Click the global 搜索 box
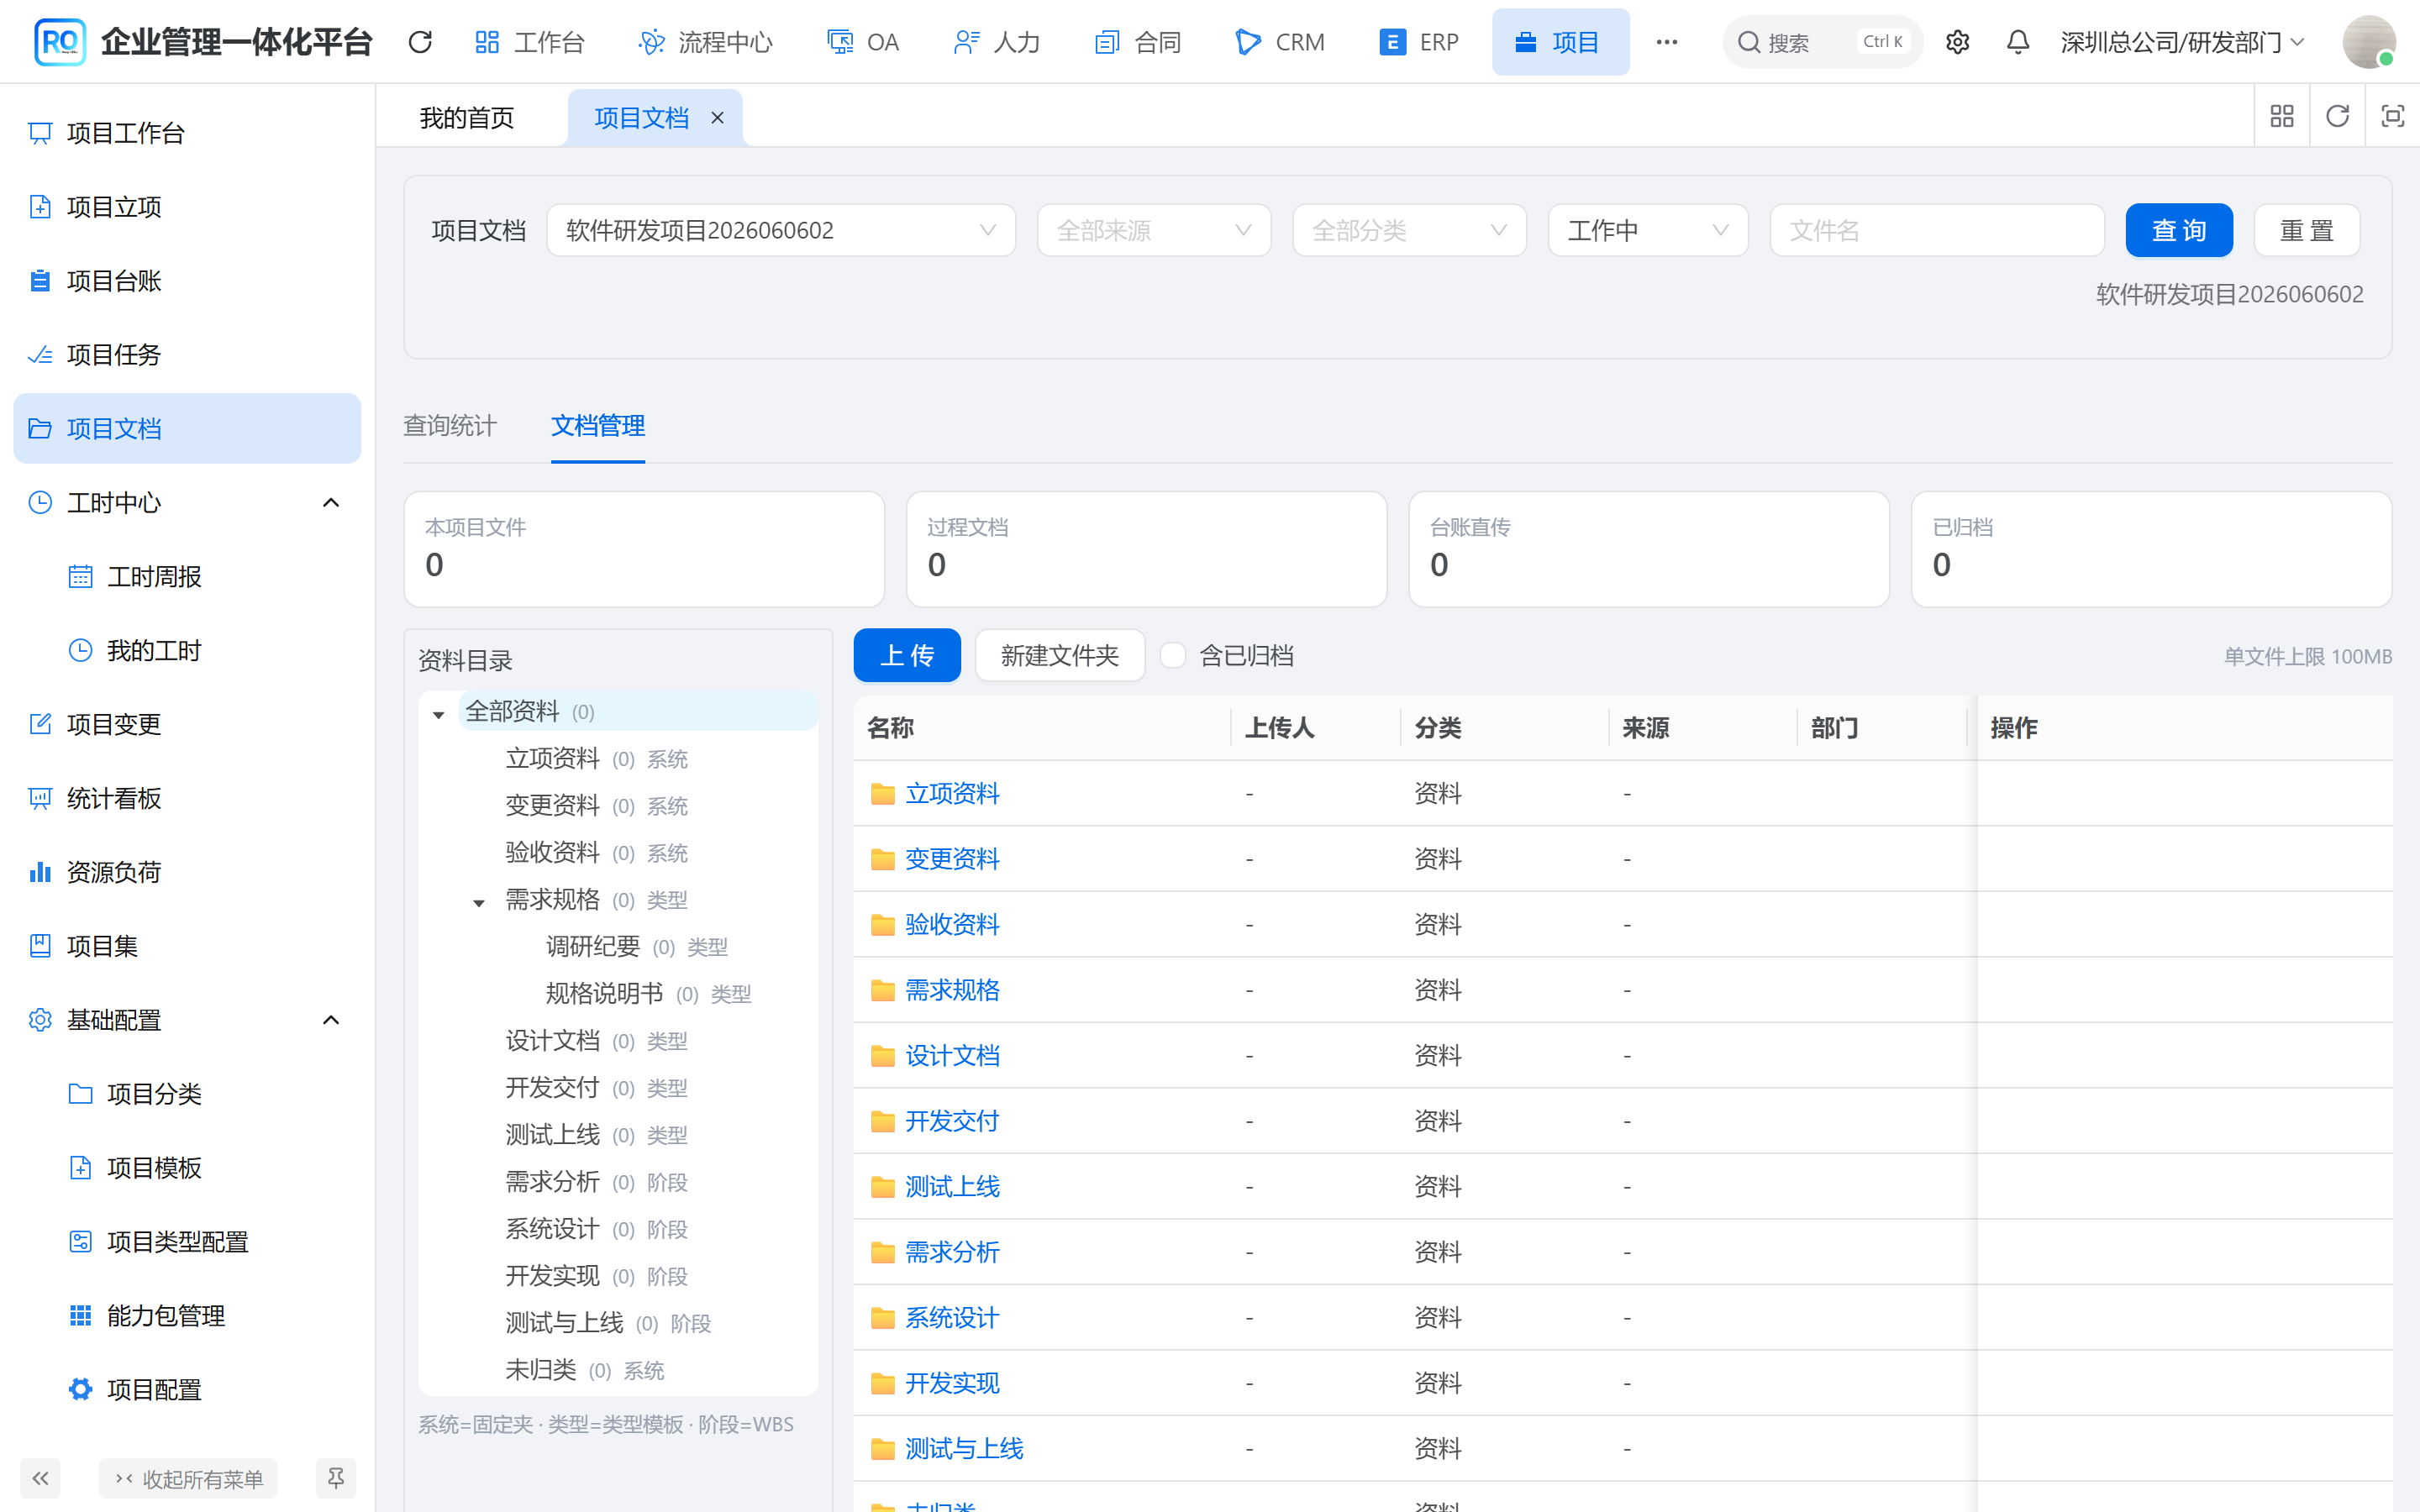The image size is (2420, 1512). point(1822,42)
